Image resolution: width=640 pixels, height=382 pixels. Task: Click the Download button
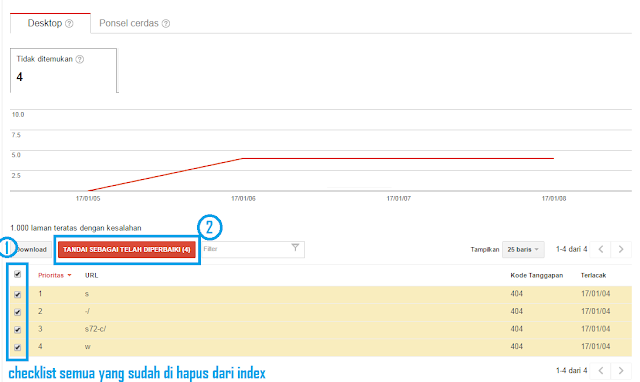tap(32, 249)
